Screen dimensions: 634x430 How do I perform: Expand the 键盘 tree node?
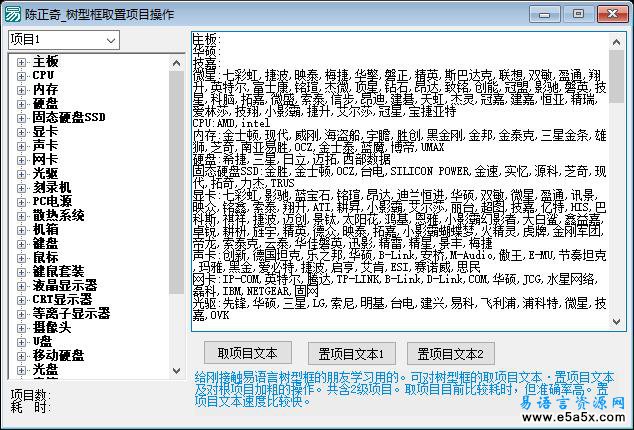21,244
